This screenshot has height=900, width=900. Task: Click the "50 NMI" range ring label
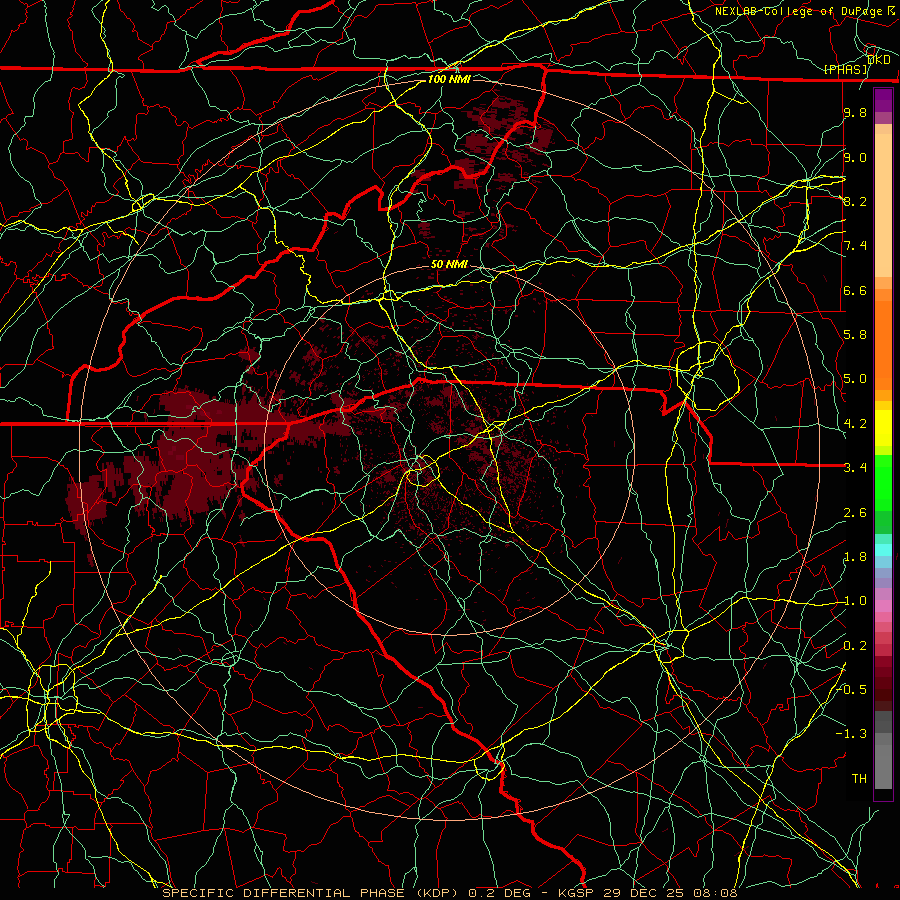(449, 264)
